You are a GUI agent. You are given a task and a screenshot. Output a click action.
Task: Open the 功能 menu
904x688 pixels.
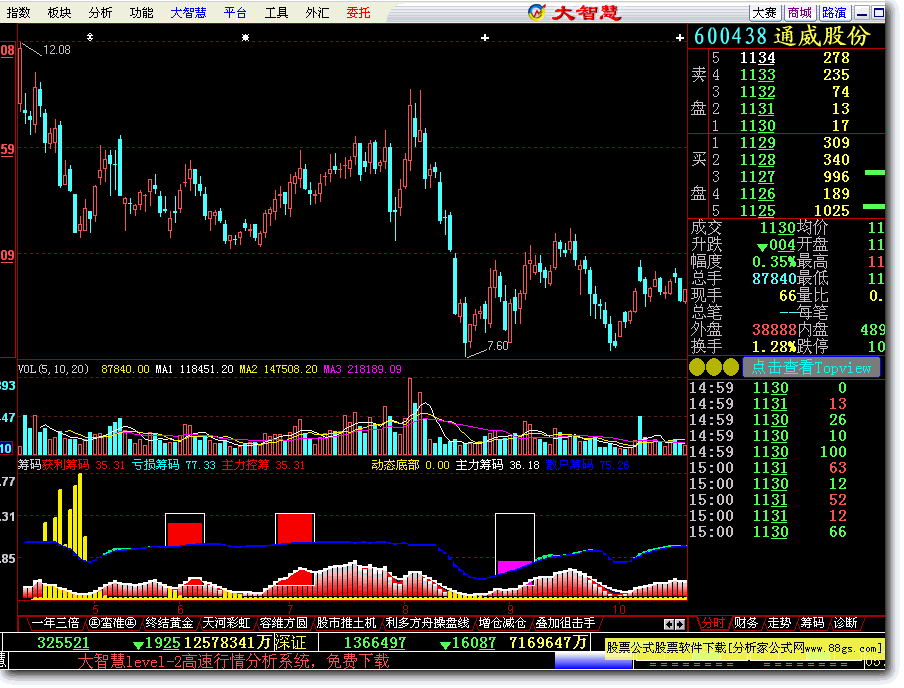141,12
